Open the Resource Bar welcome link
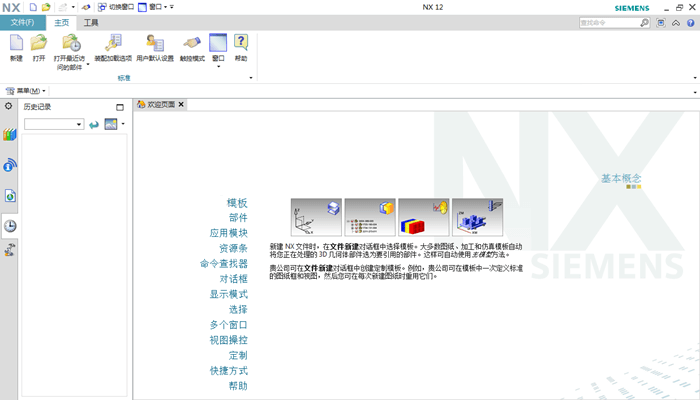The image size is (700, 400). pos(233,248)
